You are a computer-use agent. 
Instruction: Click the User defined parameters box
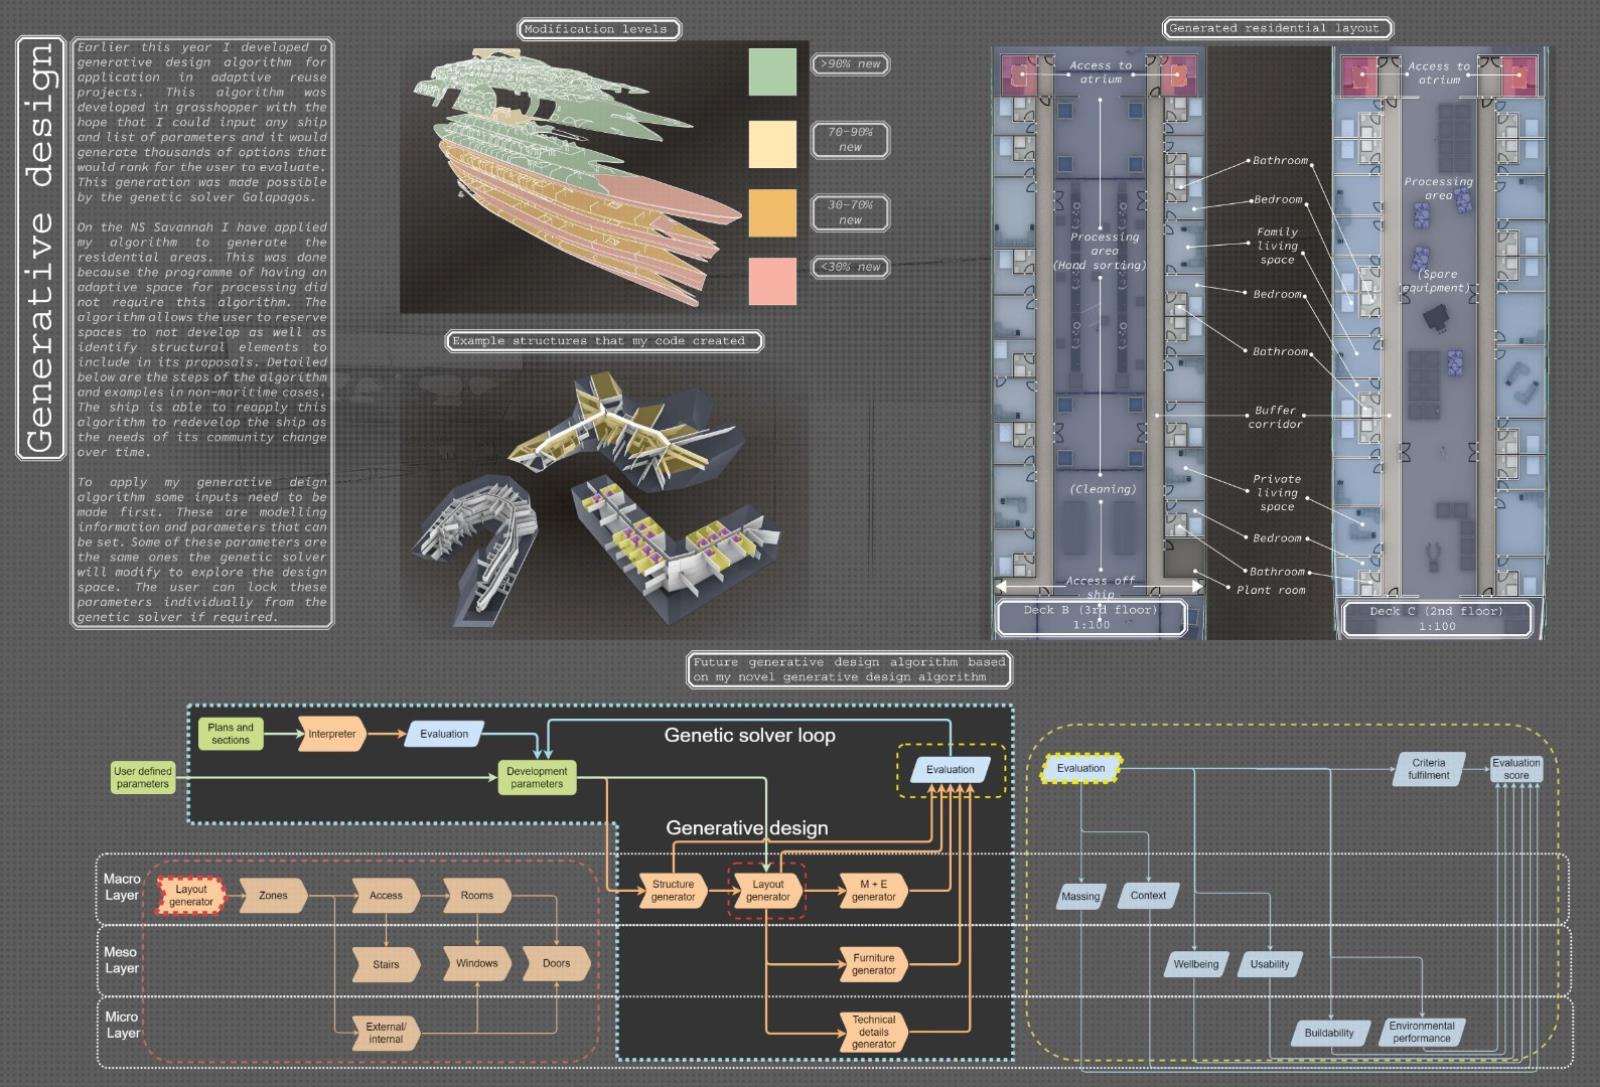(143, 778)
